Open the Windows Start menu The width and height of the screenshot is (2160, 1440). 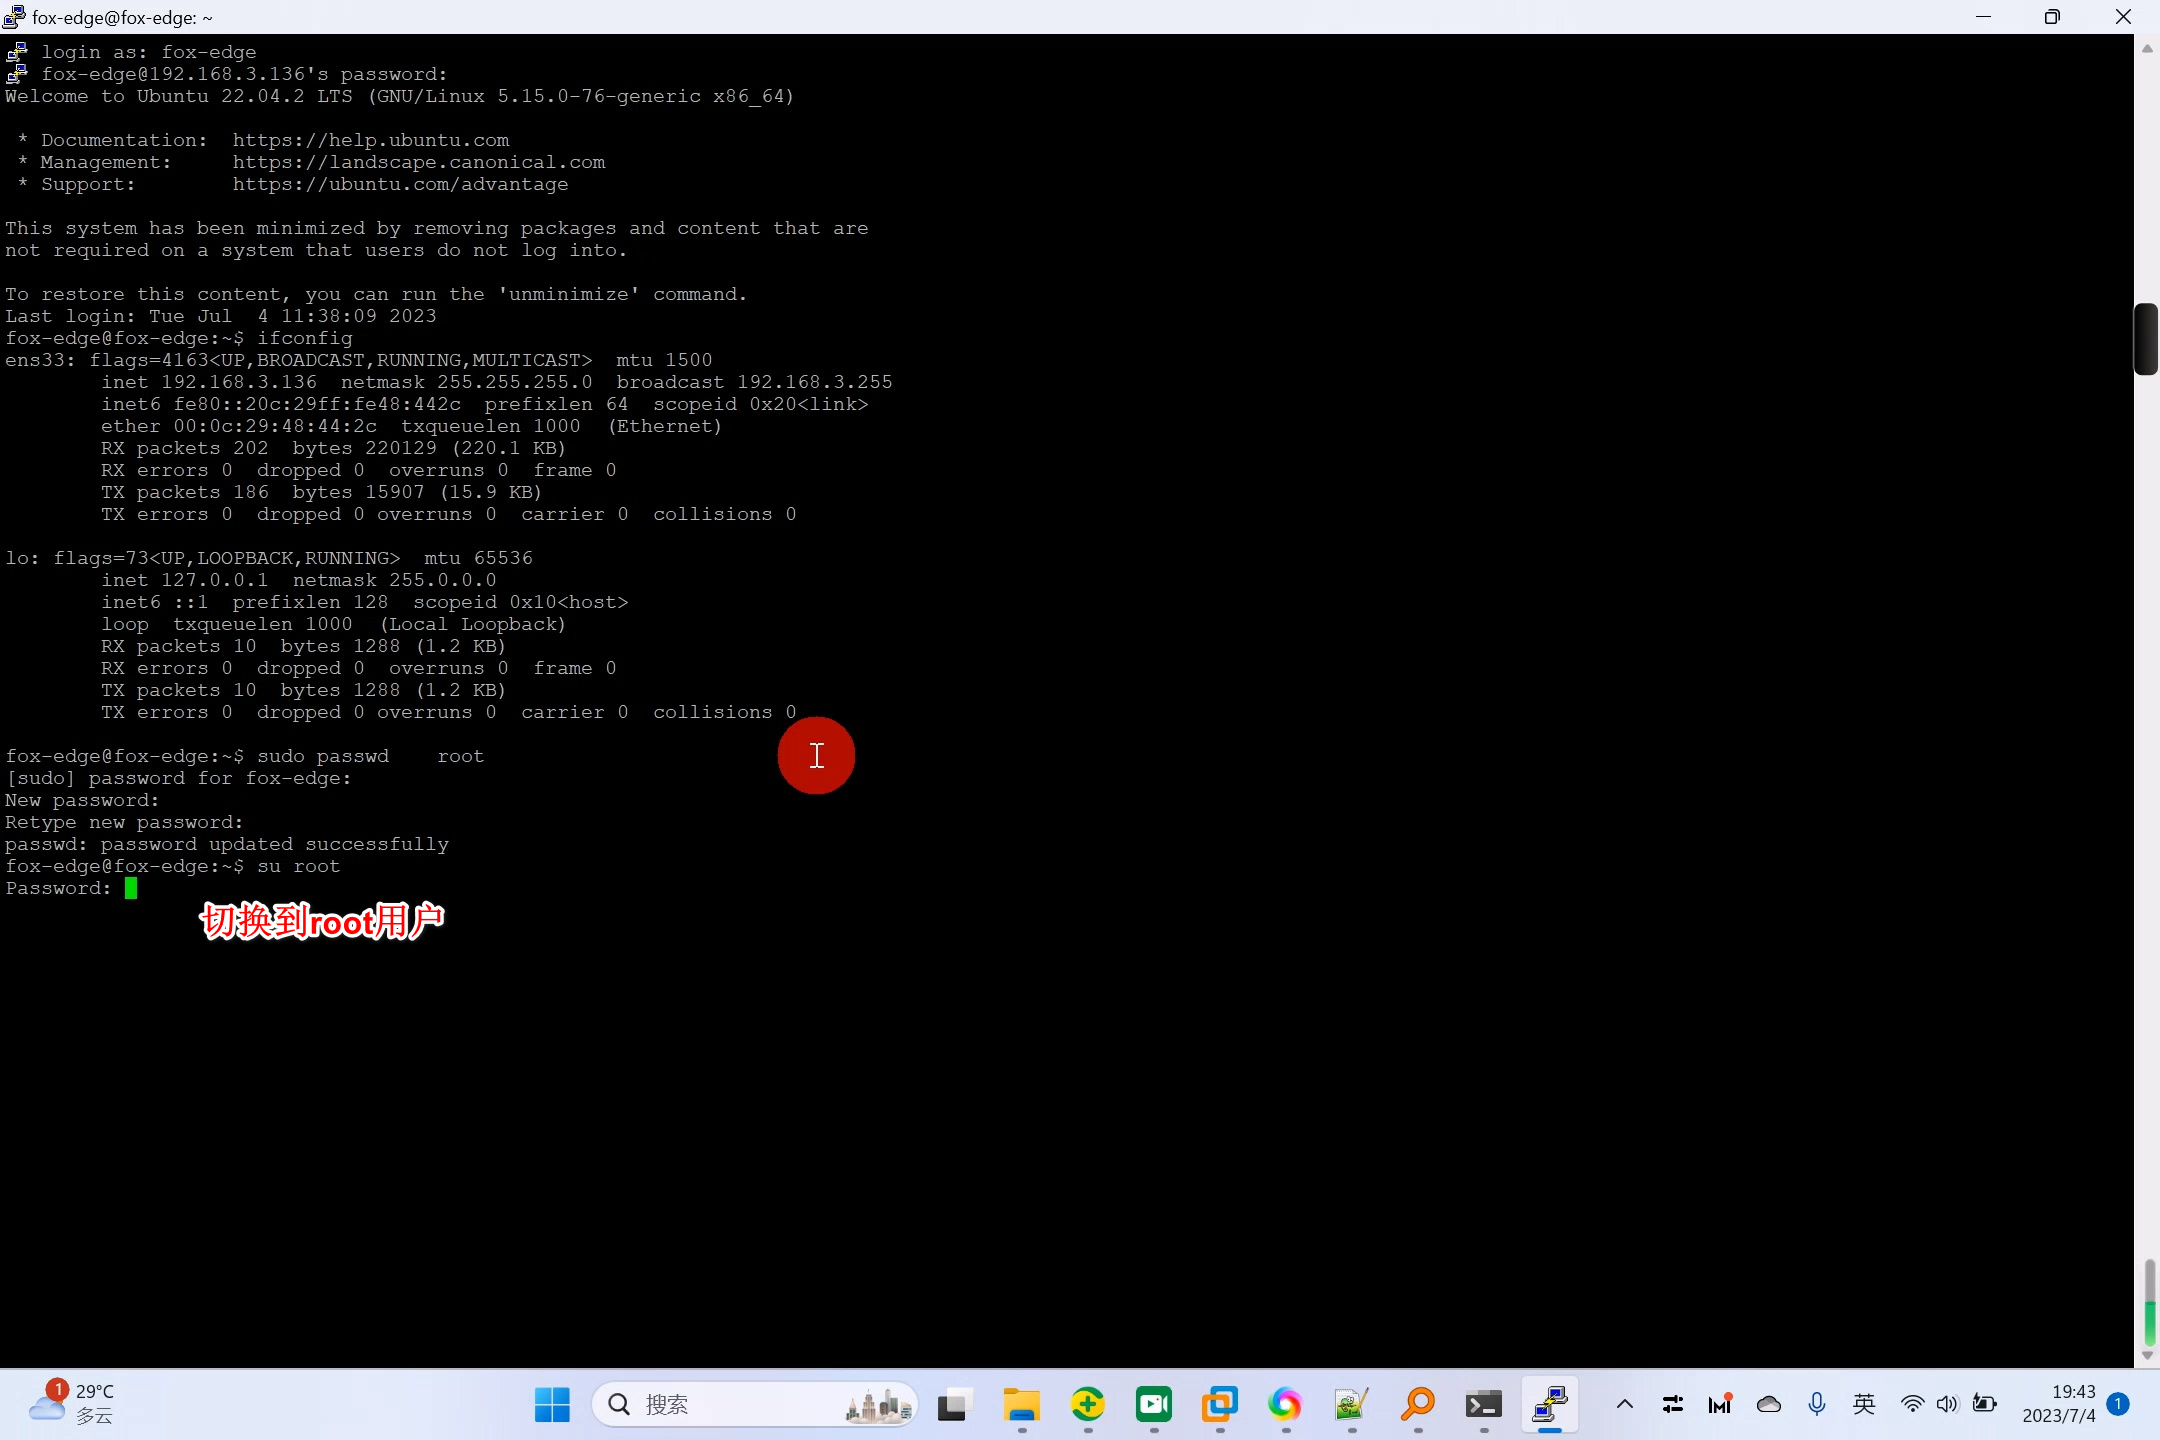552,1405
